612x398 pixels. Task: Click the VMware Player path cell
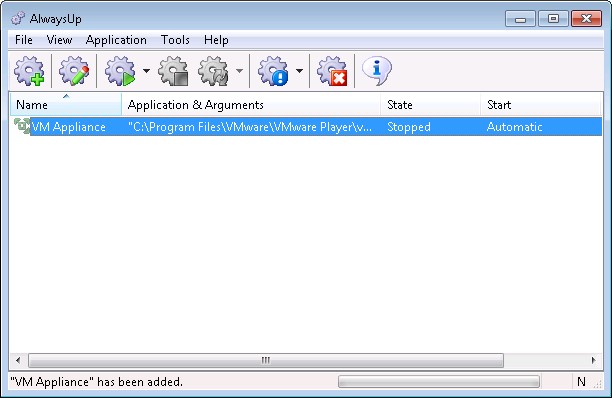pos(250,127)
